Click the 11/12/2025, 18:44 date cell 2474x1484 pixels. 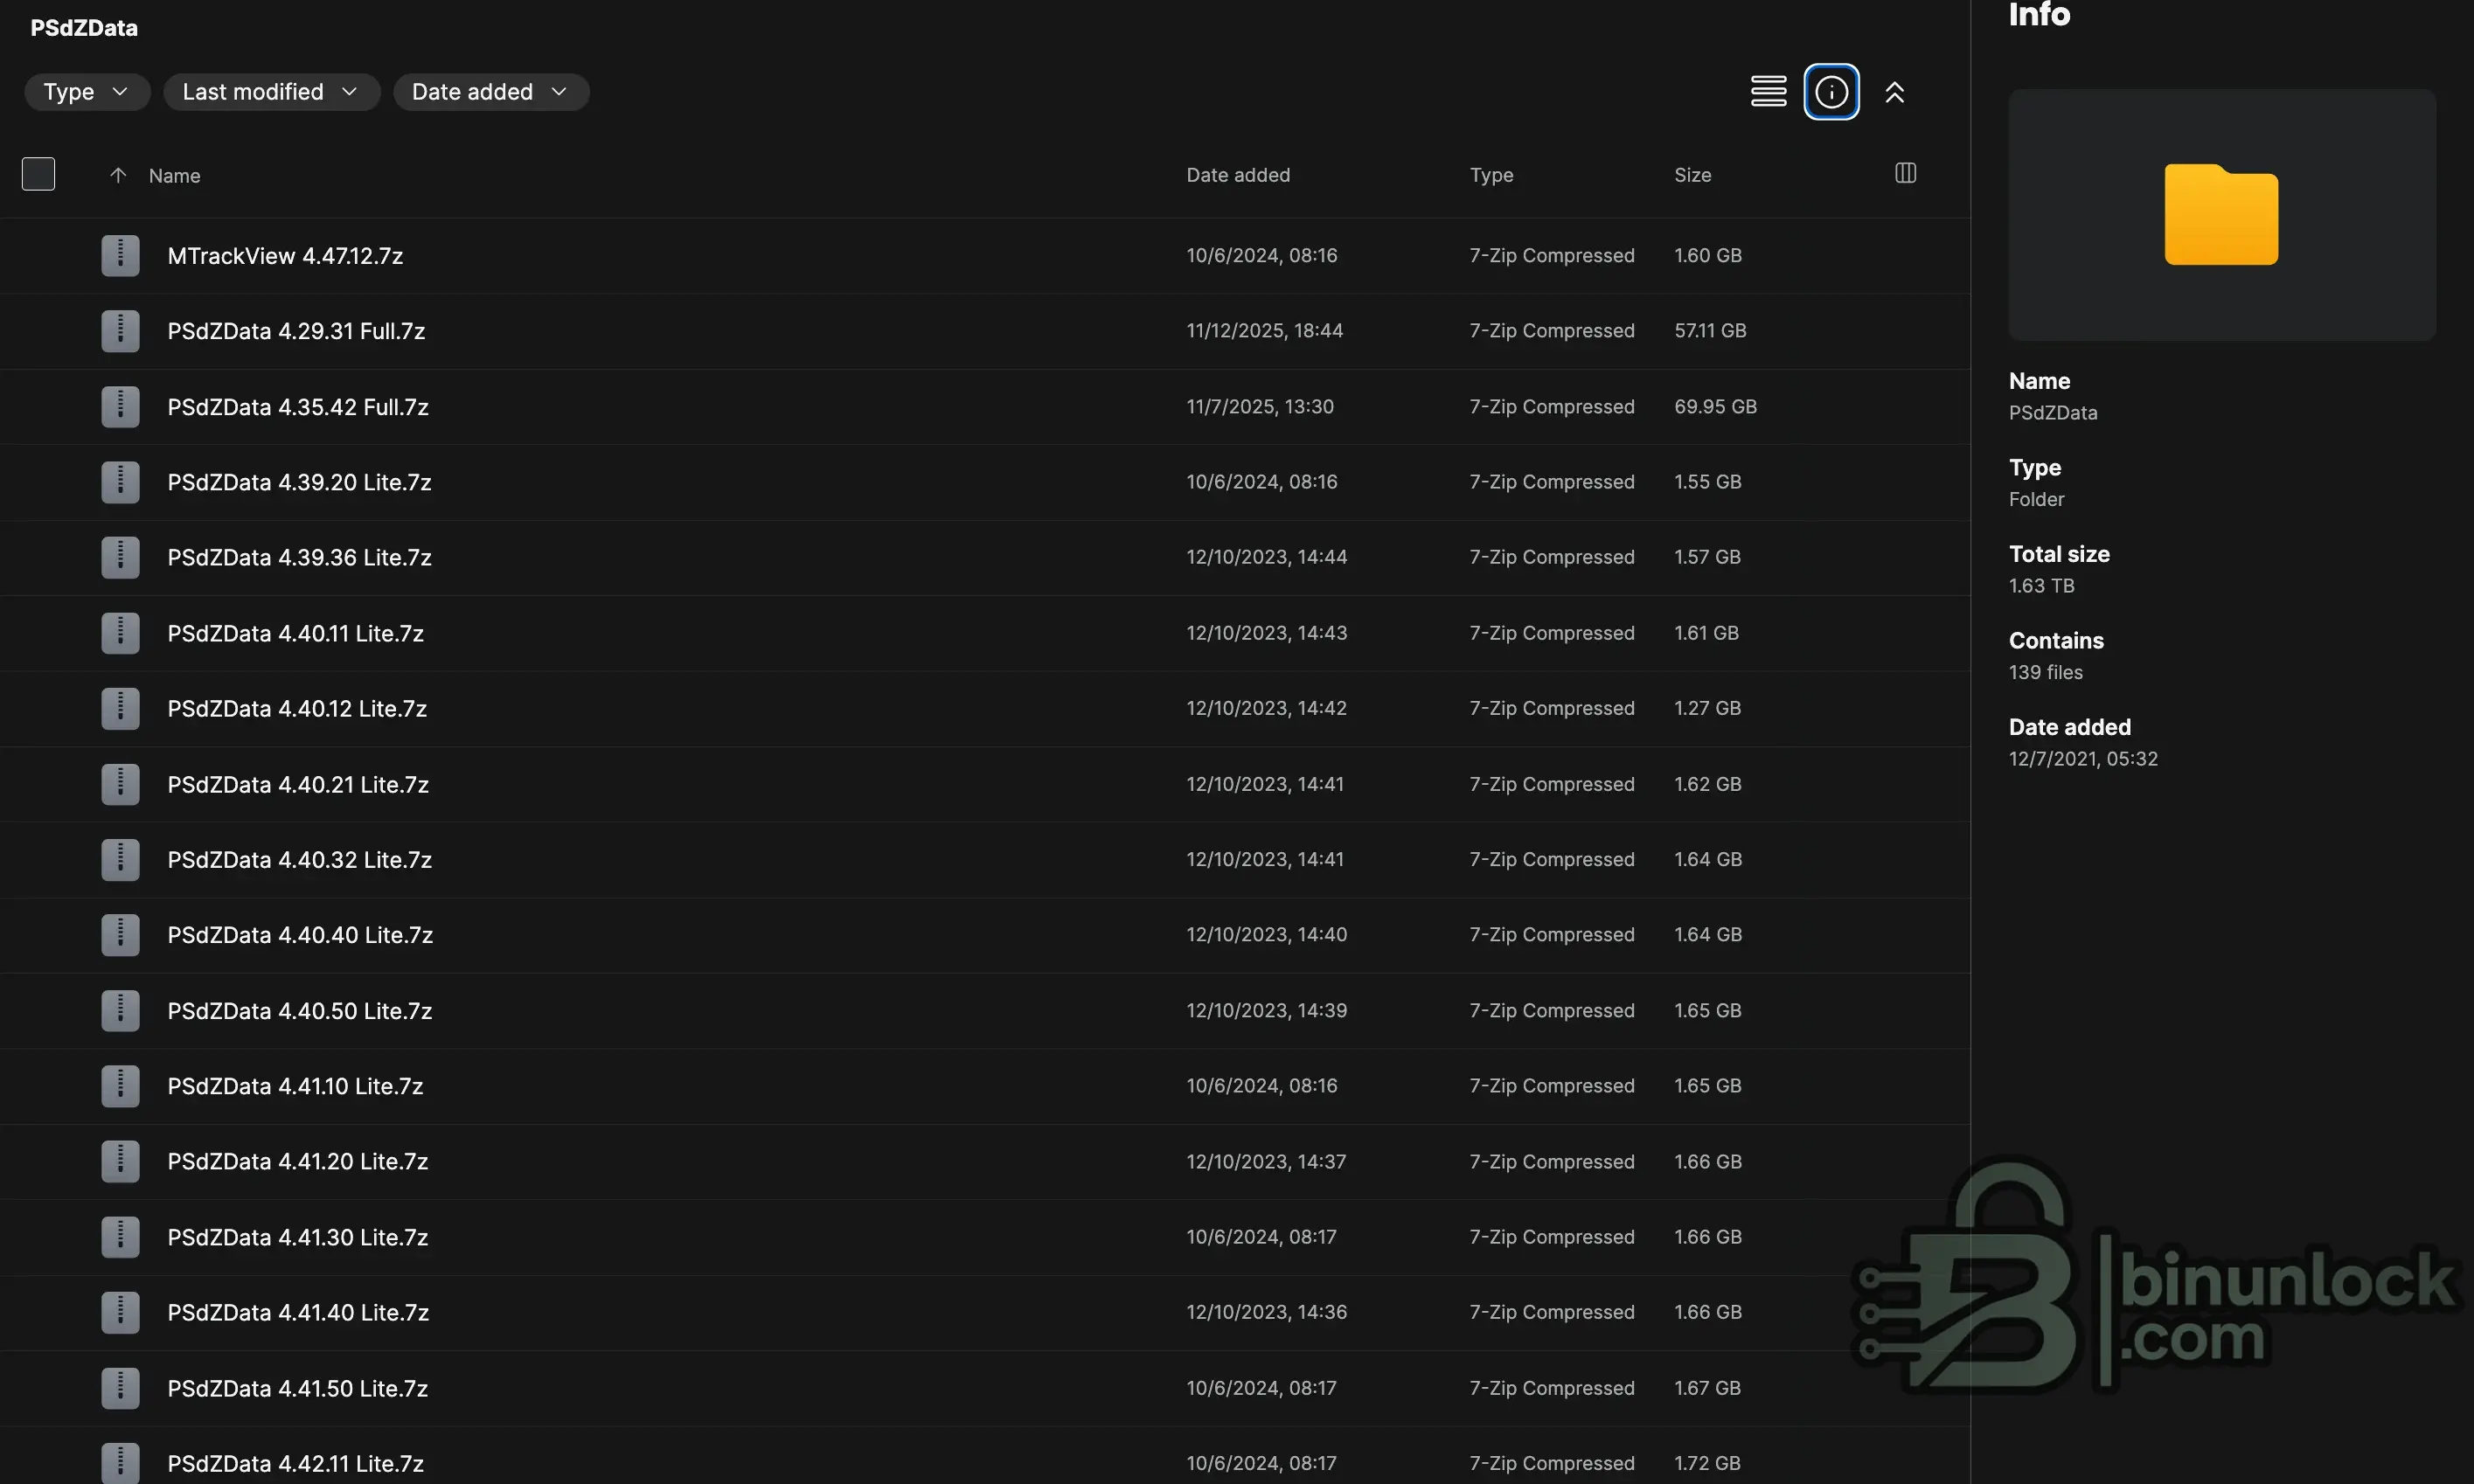click(x=1264, y=331)
